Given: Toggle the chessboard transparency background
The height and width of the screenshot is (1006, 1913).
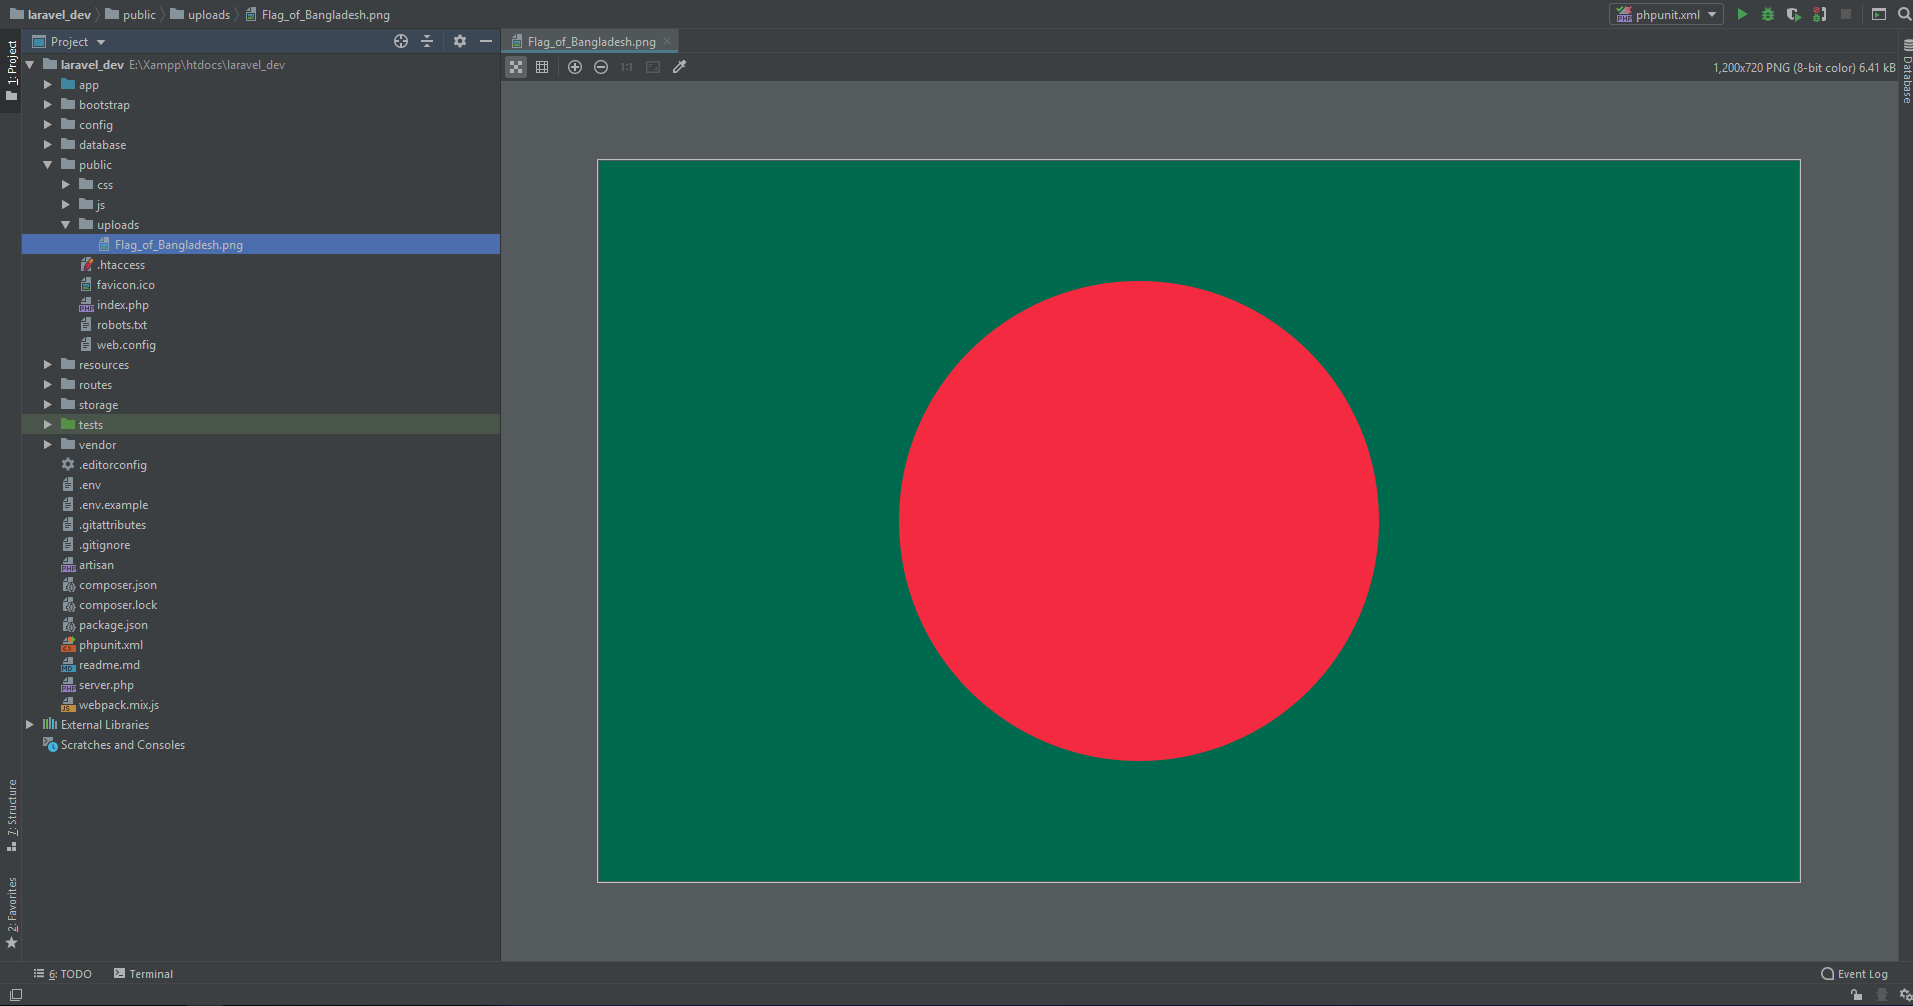Looking at the screenshot, I should 516,67.
